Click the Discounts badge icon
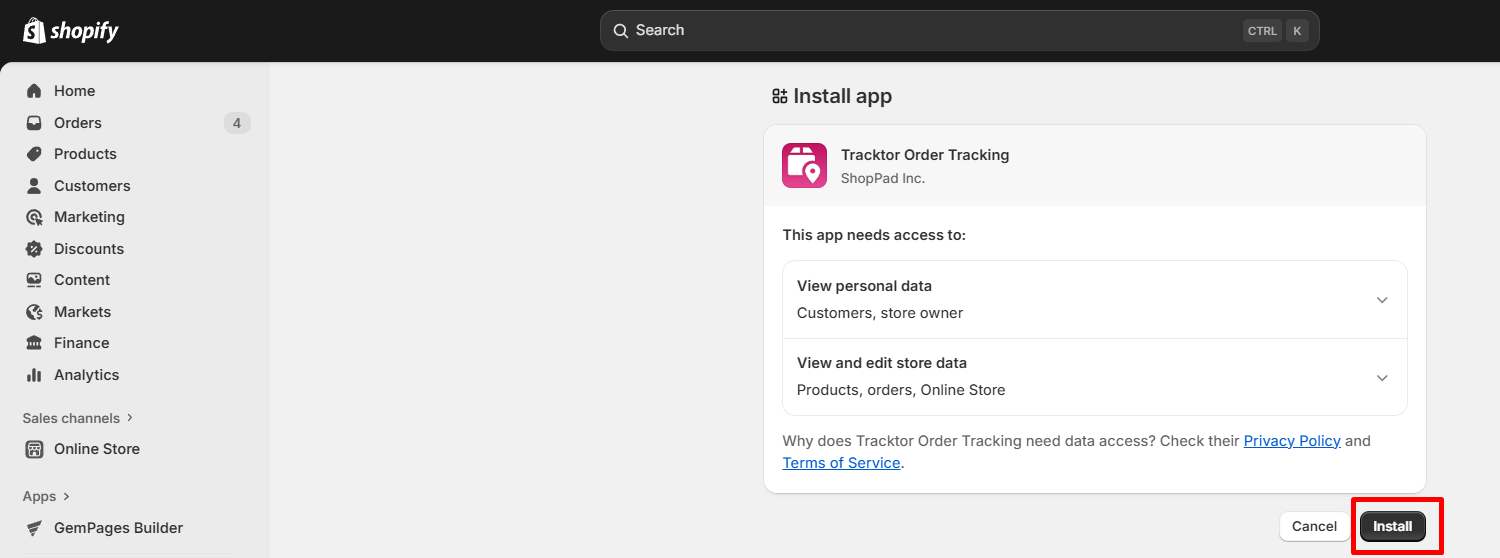The width and height of the screenshot is (1500, 558). click(34, 249)
